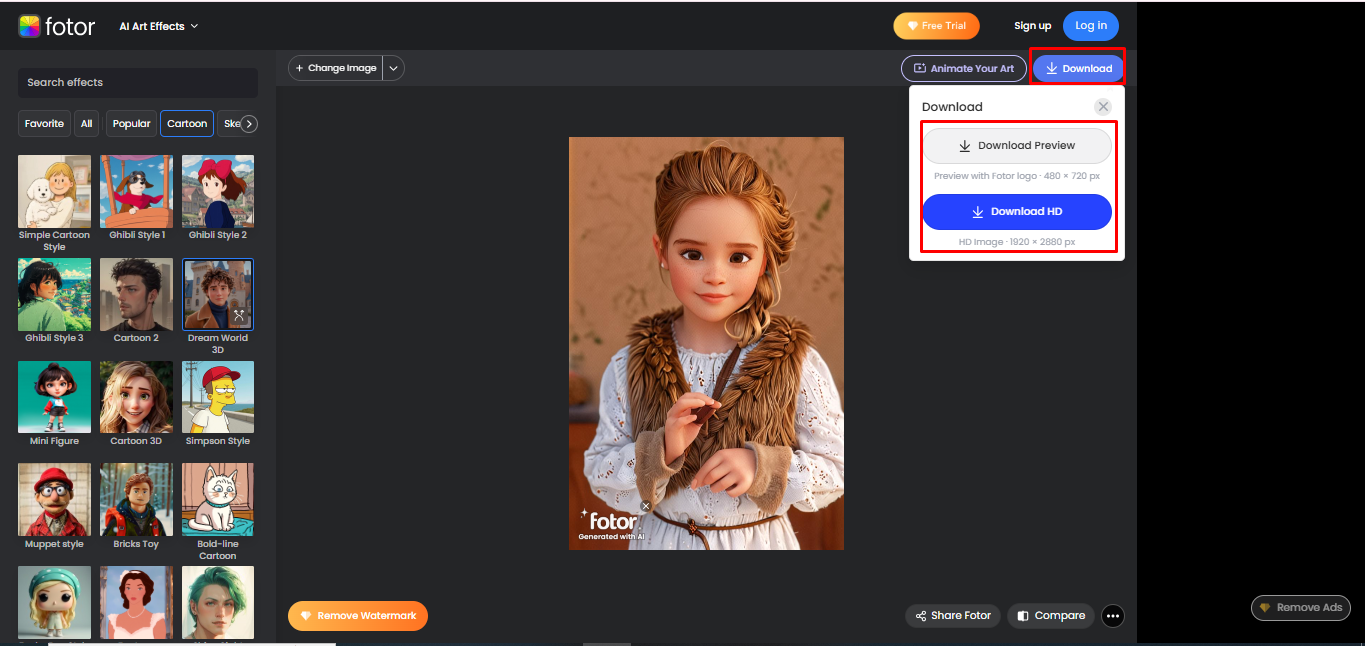This screenshot has width=1365, height=646.
Task: Switch to the Popular effects tab
Action: pyautogui.click(x=131, y=123)
